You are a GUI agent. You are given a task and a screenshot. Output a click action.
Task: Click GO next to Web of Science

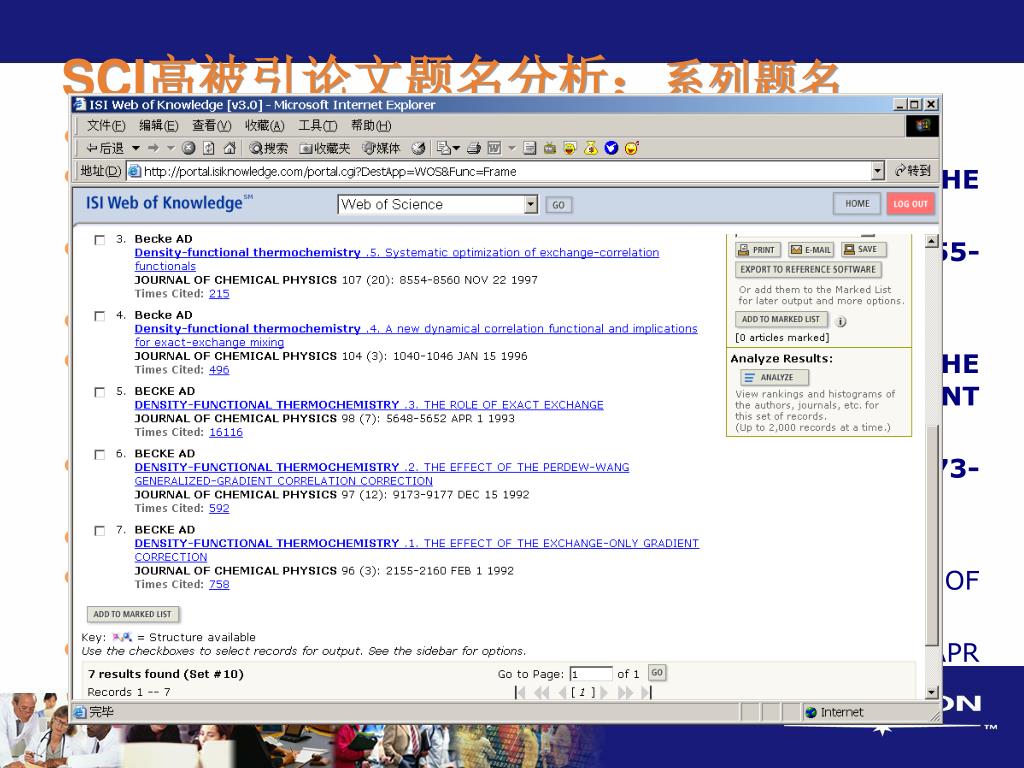click(558, 205)
